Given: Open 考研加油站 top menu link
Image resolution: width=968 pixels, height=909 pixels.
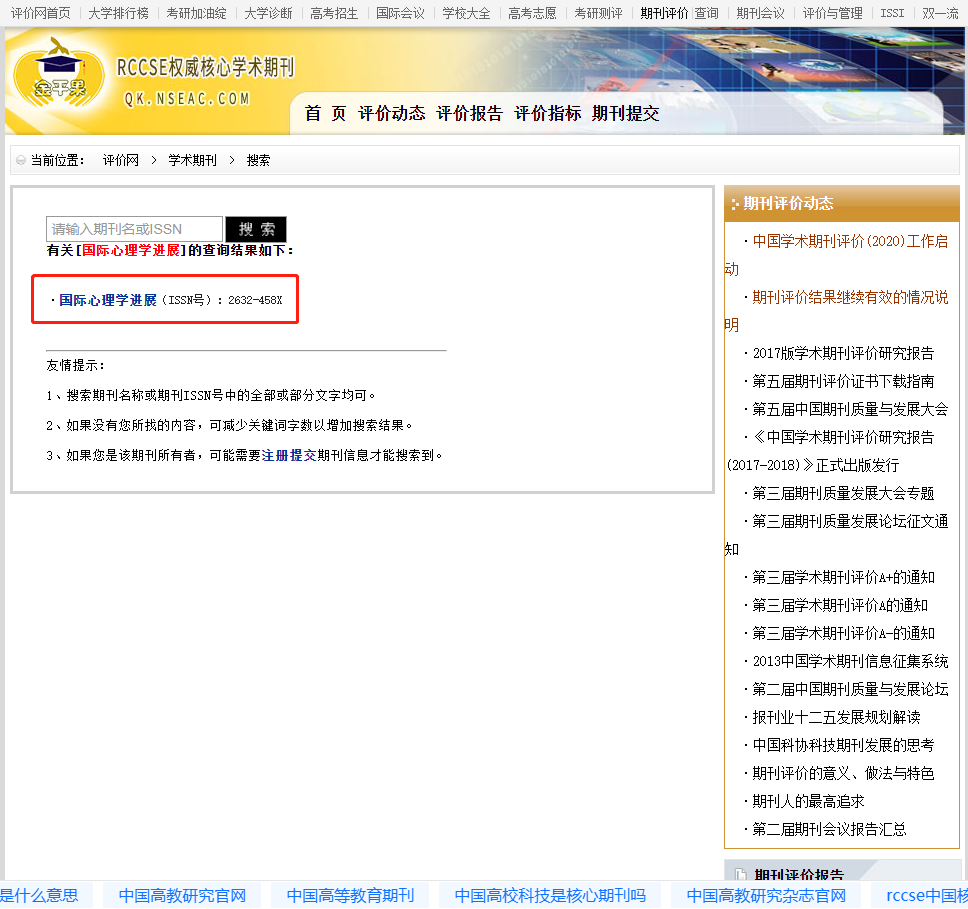Looking at the screenshot, I should click(196, 13).
